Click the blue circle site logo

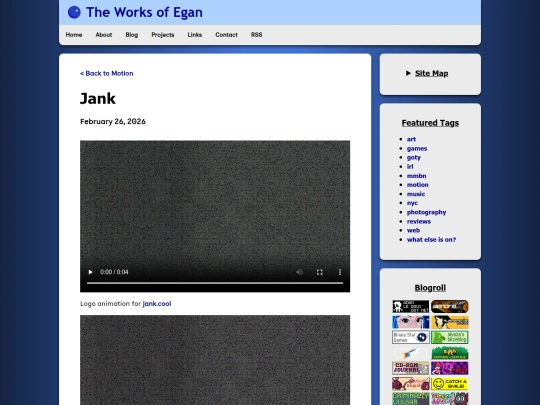74,12
